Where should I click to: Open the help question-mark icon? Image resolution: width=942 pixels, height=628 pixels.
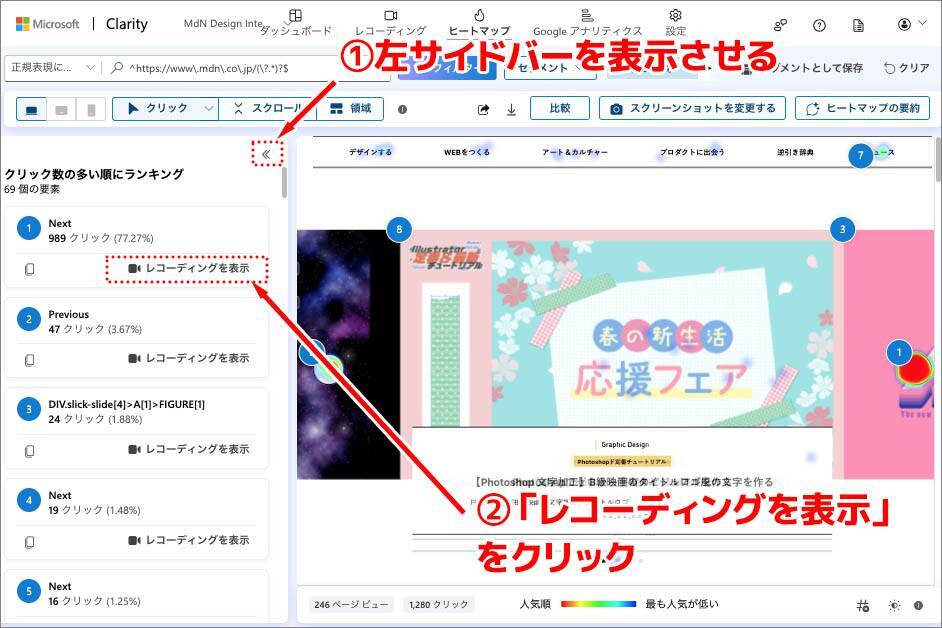click(x=819, y=25)
